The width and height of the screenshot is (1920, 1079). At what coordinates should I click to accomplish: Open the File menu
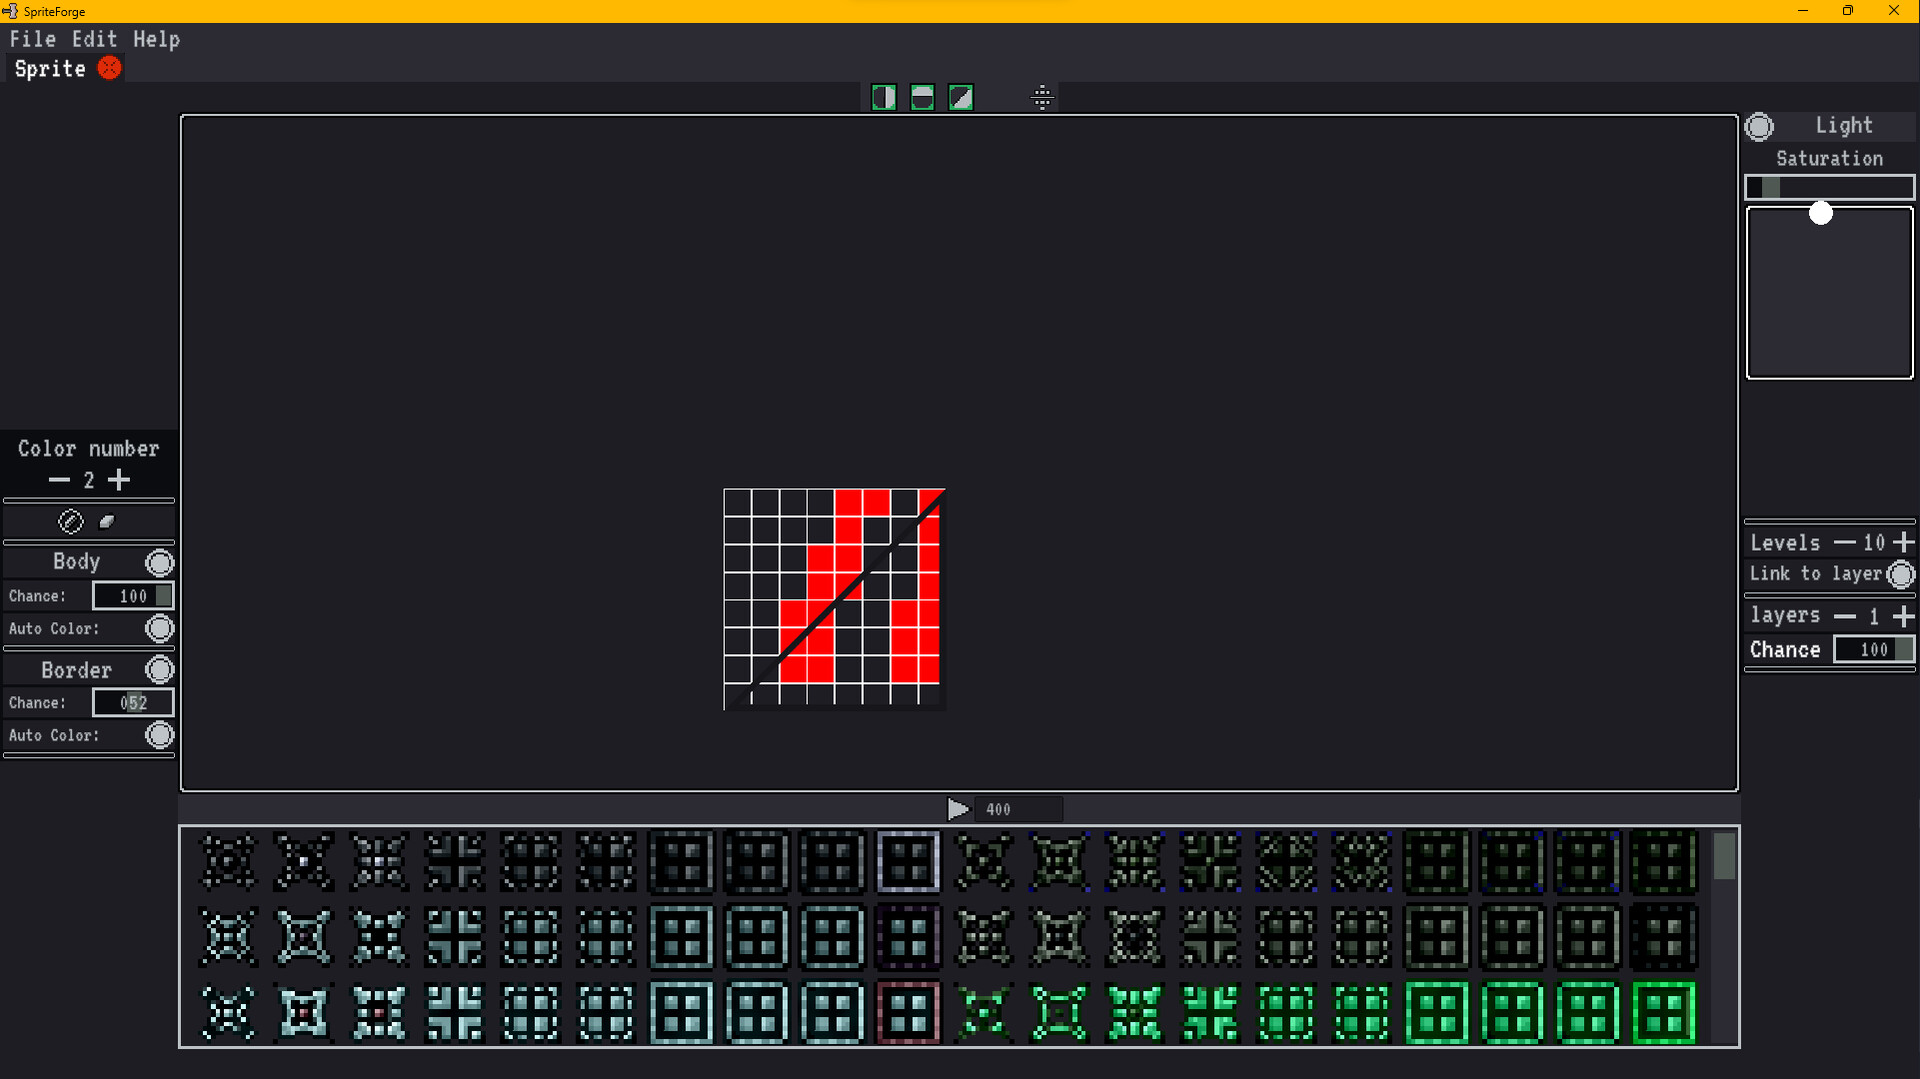pyautogui.click(x=33, y=39)
